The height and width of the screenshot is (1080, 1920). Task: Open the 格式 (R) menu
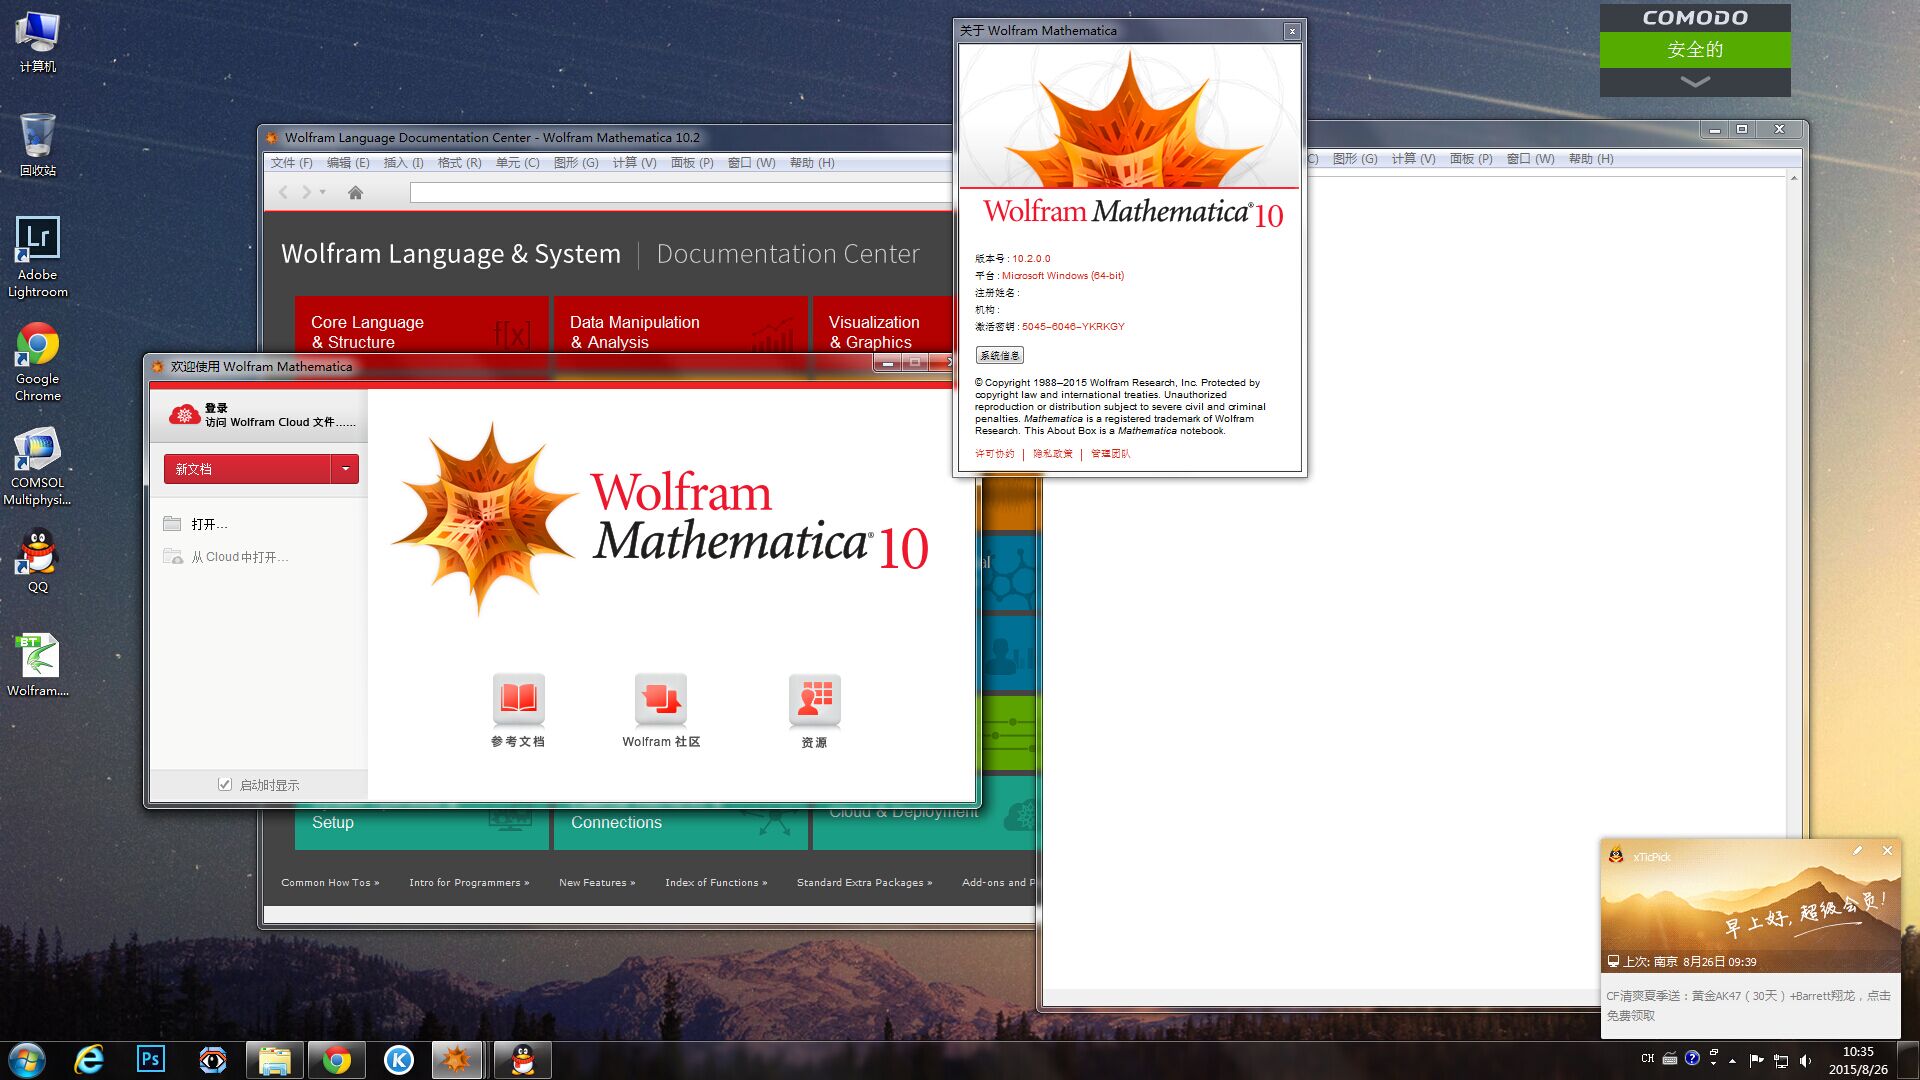(459, 163)
